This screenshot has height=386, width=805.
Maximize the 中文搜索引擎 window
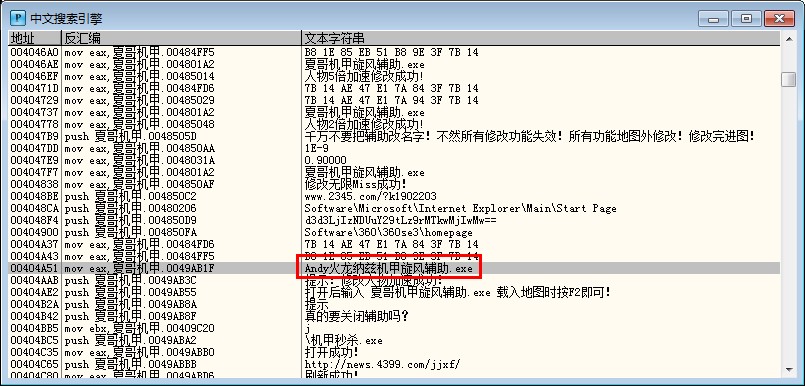pos(746,19)
